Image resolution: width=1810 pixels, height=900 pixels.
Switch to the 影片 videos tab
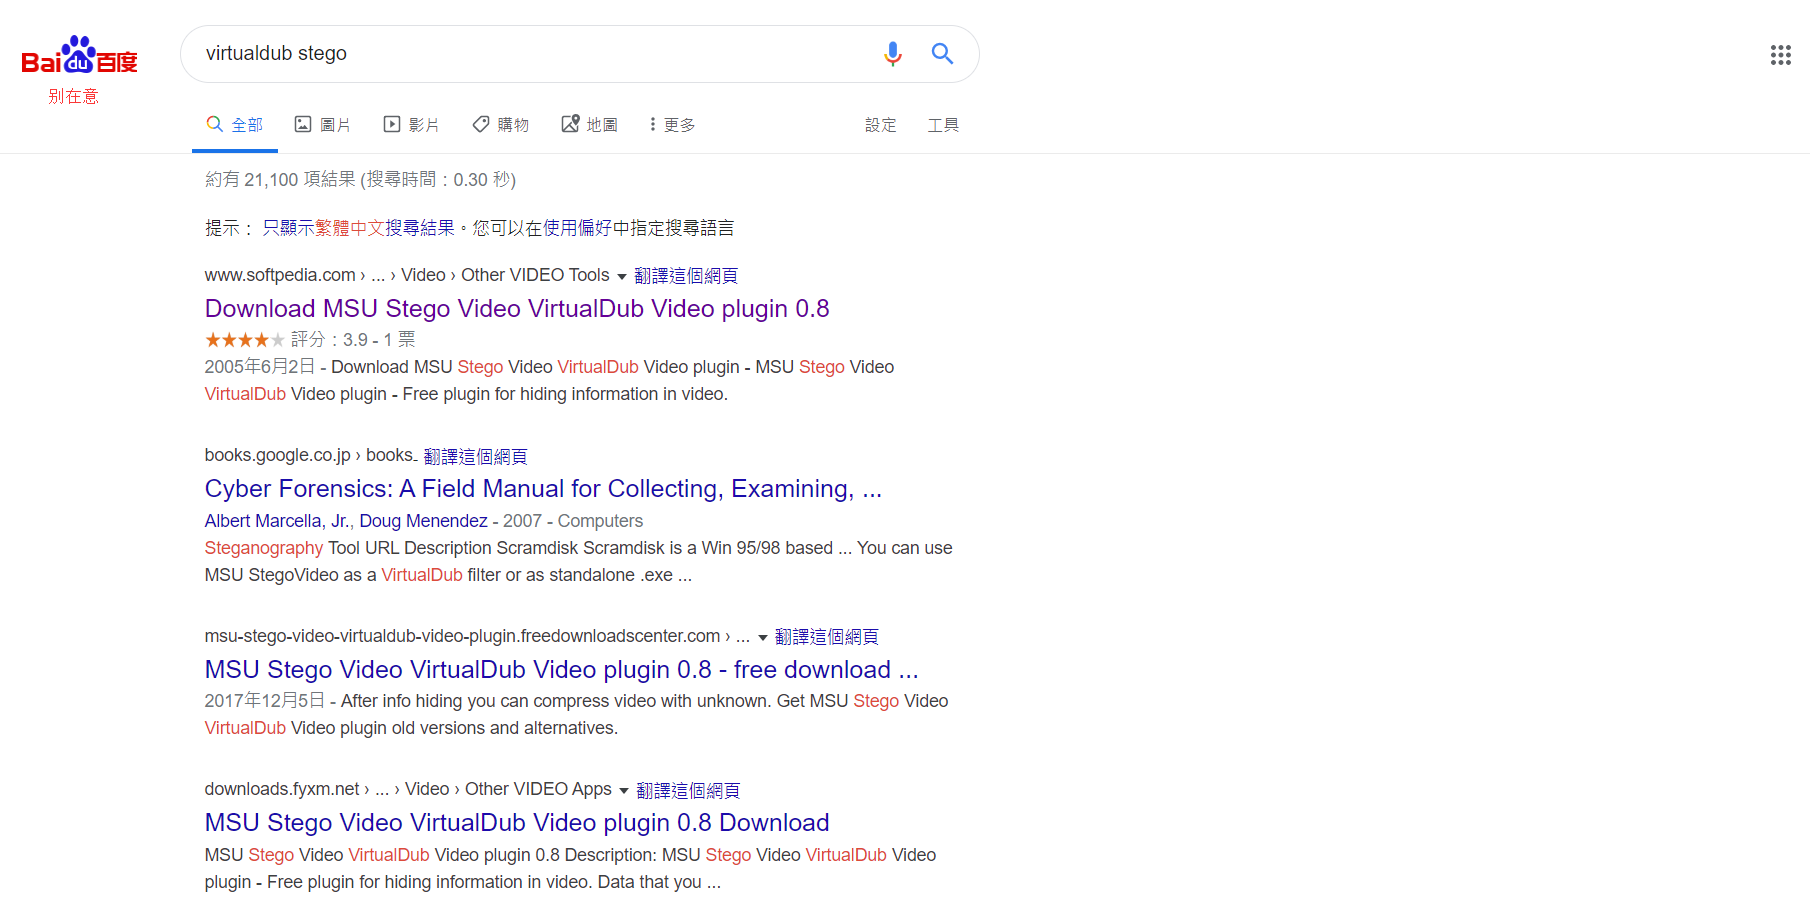point(411,125)
